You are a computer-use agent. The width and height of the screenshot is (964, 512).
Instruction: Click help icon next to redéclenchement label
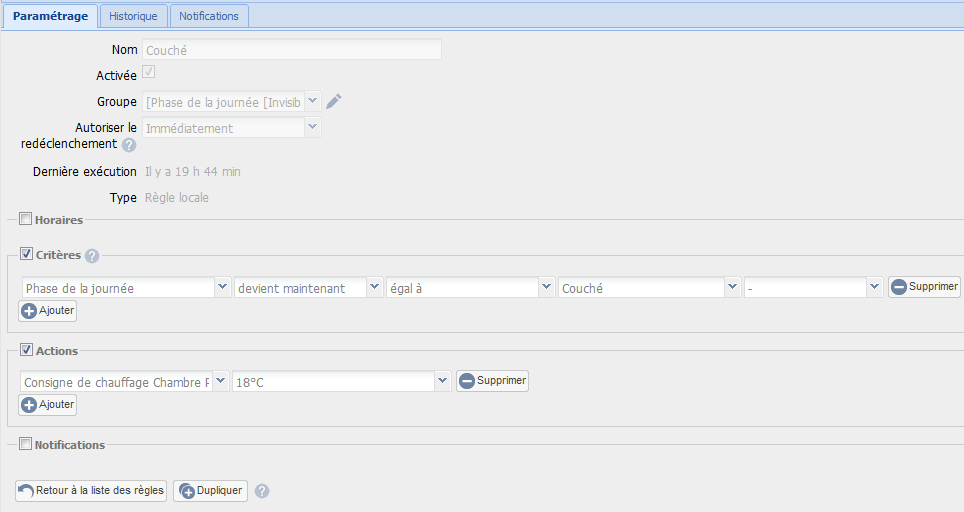tap(129, 145)
